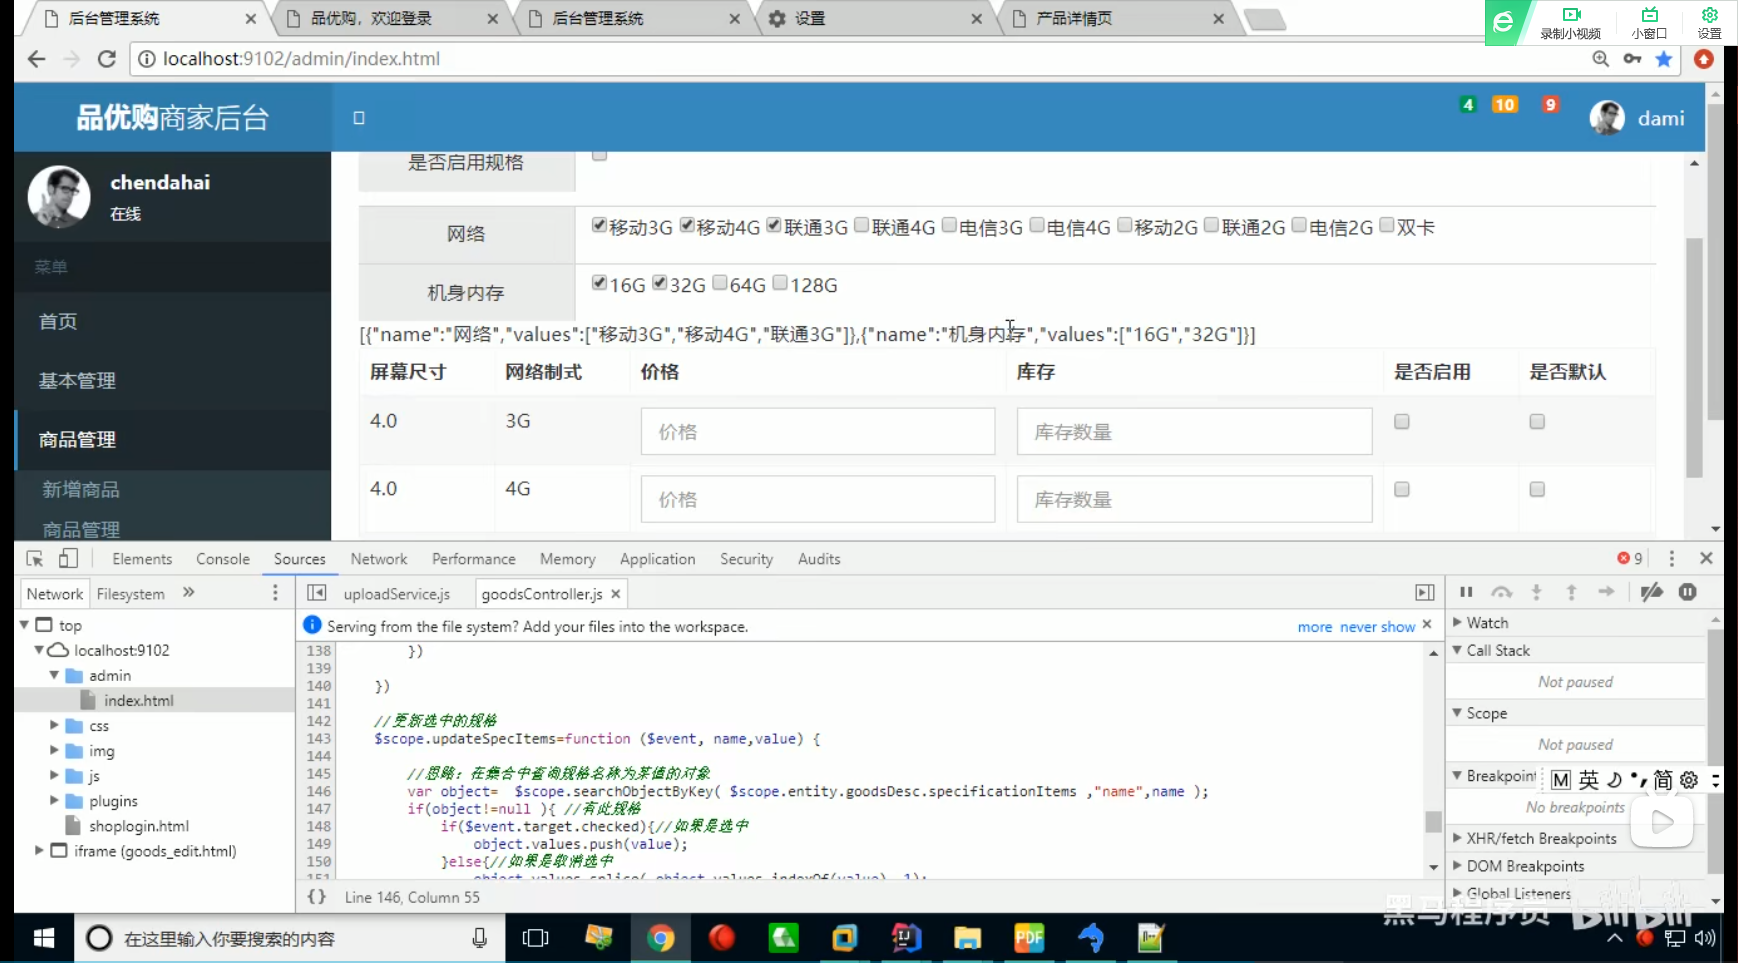The image size is (1738, 963).
Task: Open 新增商品 sidebar menu item
Action: [81, 489]
